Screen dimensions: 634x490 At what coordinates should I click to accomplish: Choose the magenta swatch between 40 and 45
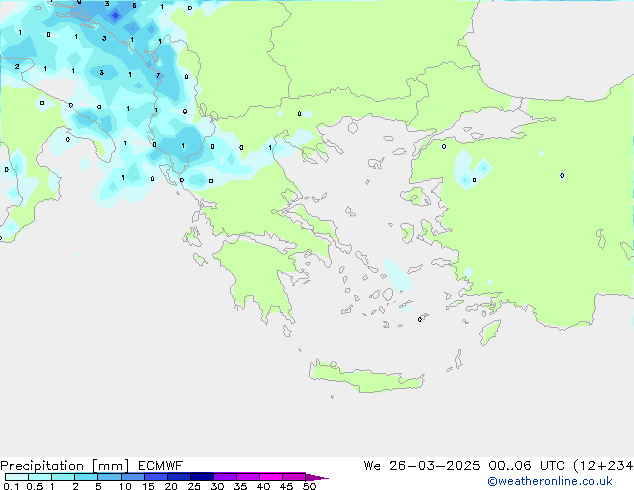[x=271, y=477]
